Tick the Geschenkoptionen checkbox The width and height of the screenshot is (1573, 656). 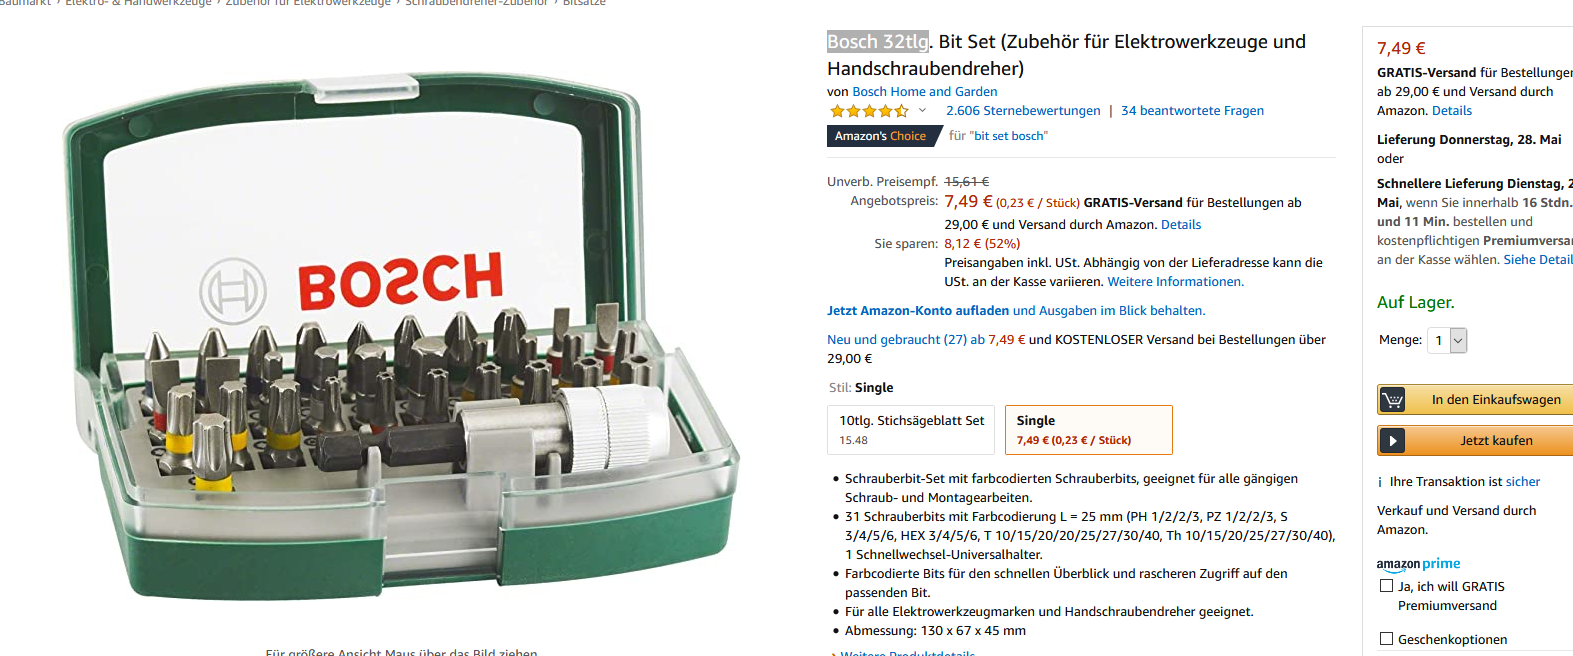[1386, 639]
